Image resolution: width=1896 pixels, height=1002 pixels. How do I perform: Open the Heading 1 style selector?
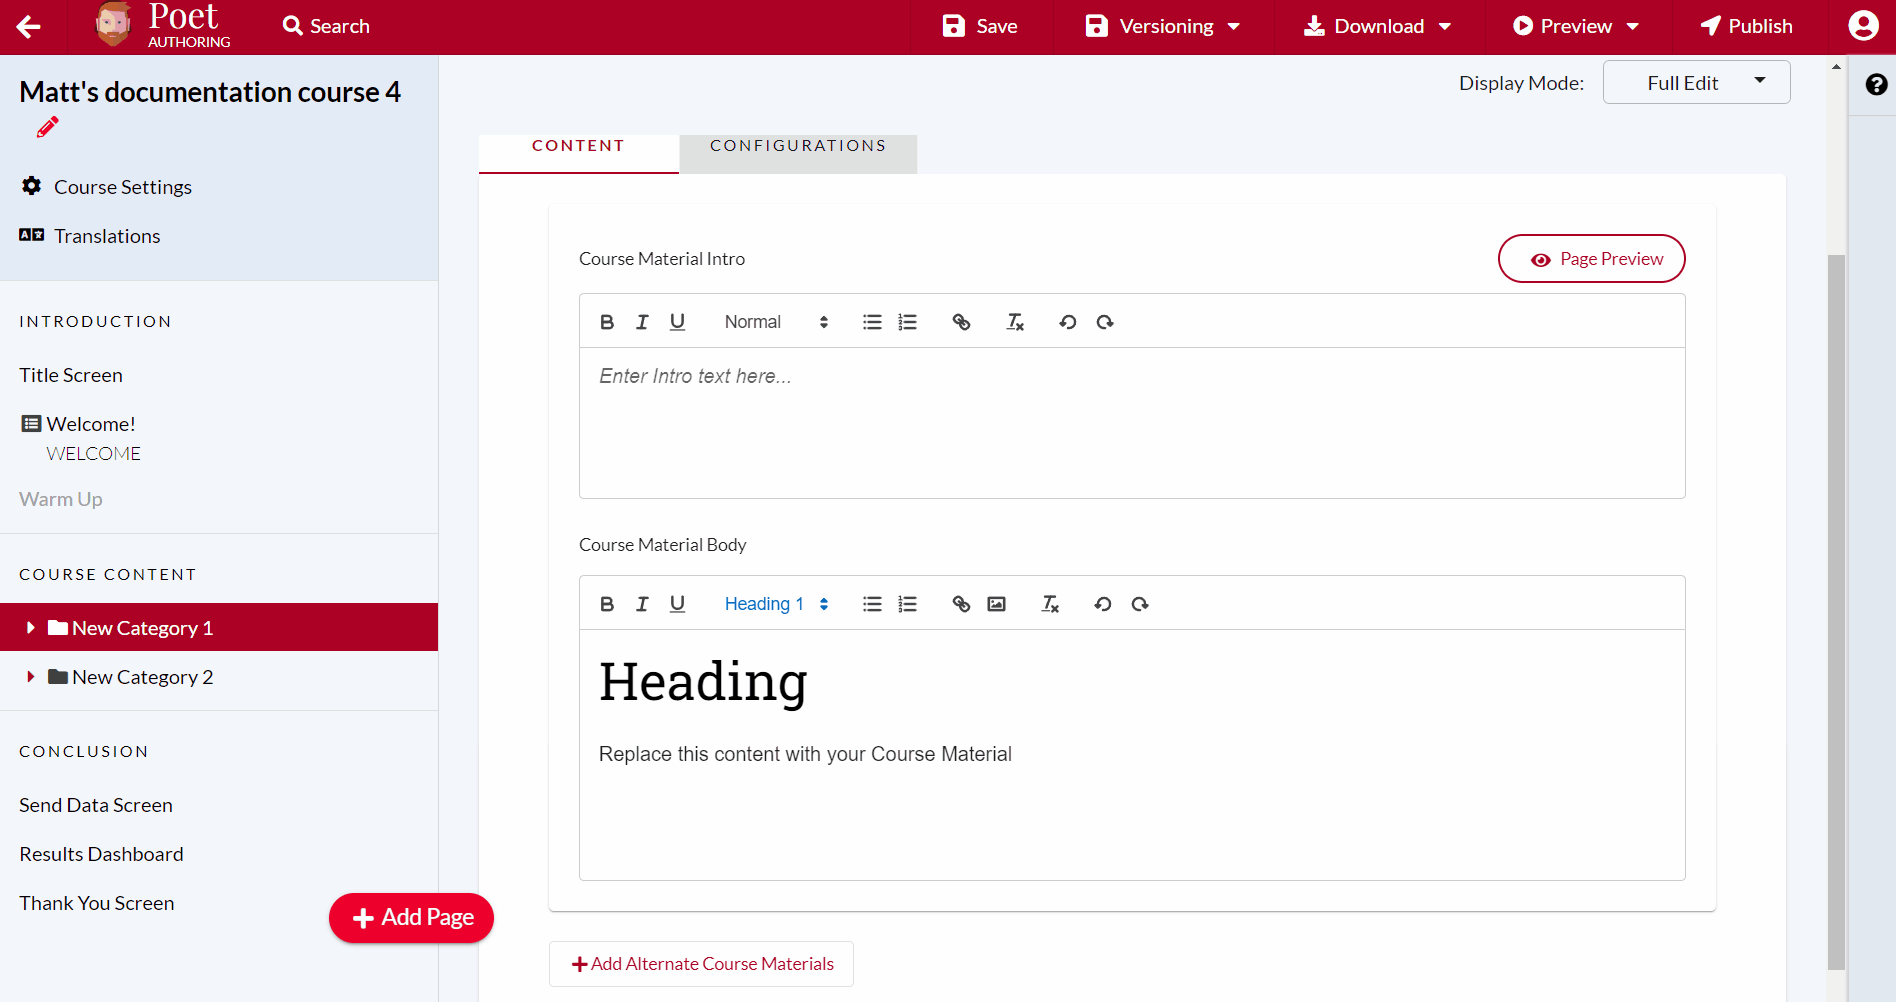775,603
